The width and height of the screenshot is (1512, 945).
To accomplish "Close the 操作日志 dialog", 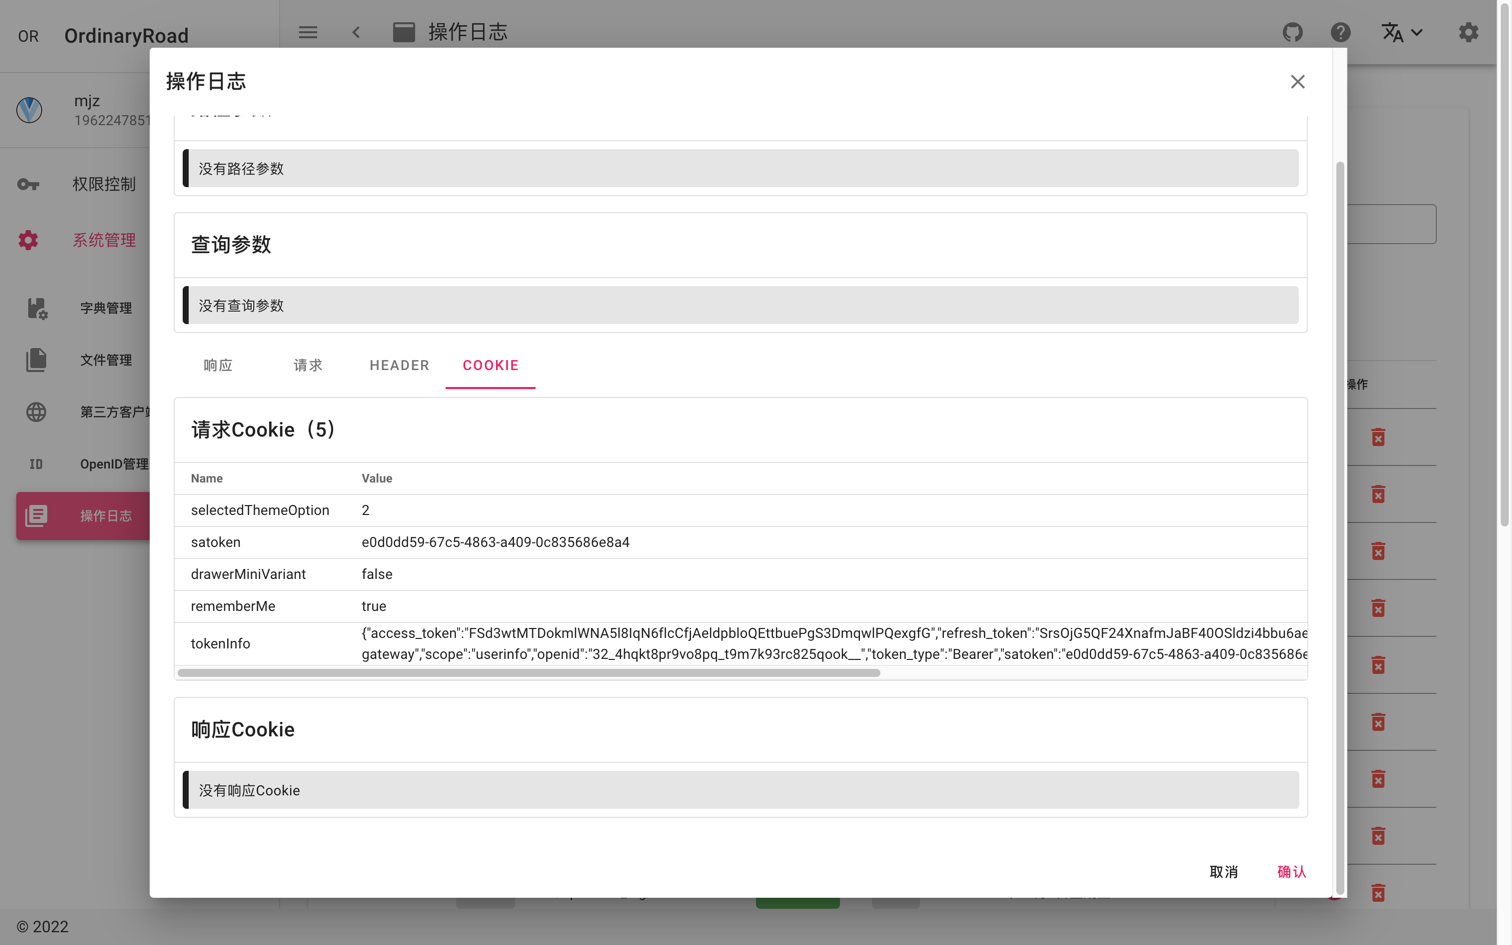I will pos(1297,82).
